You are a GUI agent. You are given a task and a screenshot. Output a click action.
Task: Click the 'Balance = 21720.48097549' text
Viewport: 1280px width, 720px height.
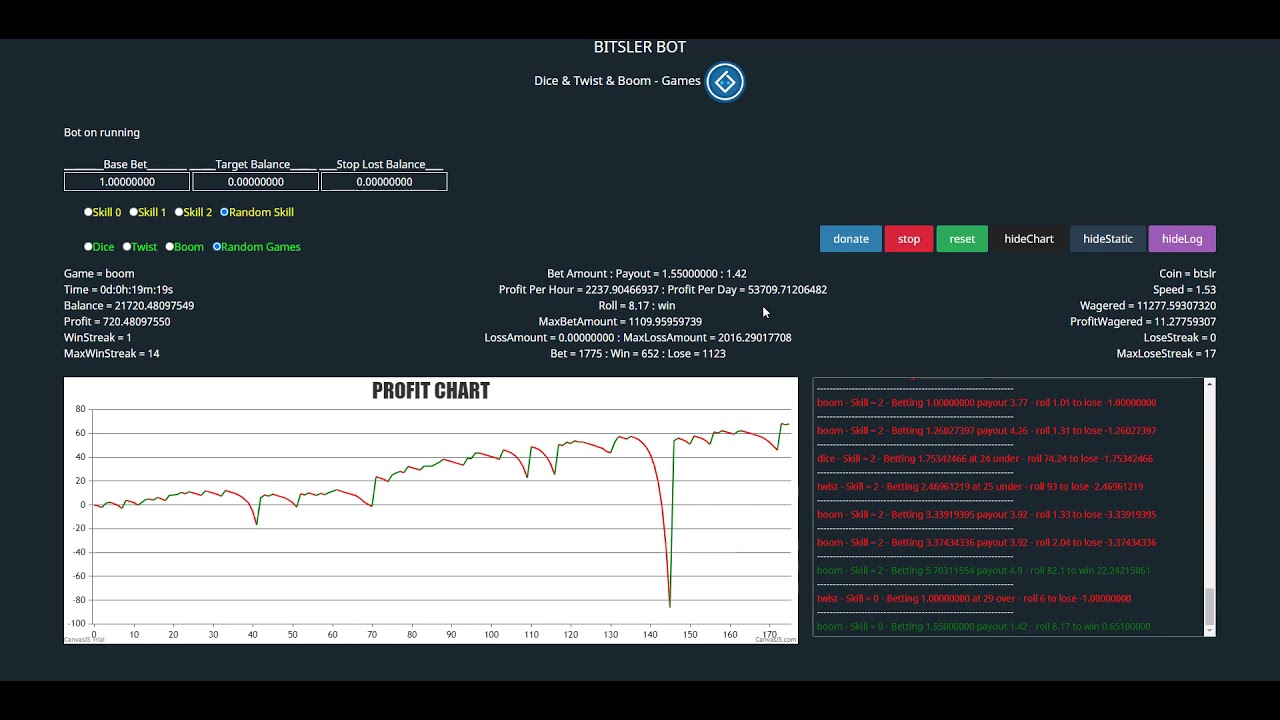(x=129, y=305)
